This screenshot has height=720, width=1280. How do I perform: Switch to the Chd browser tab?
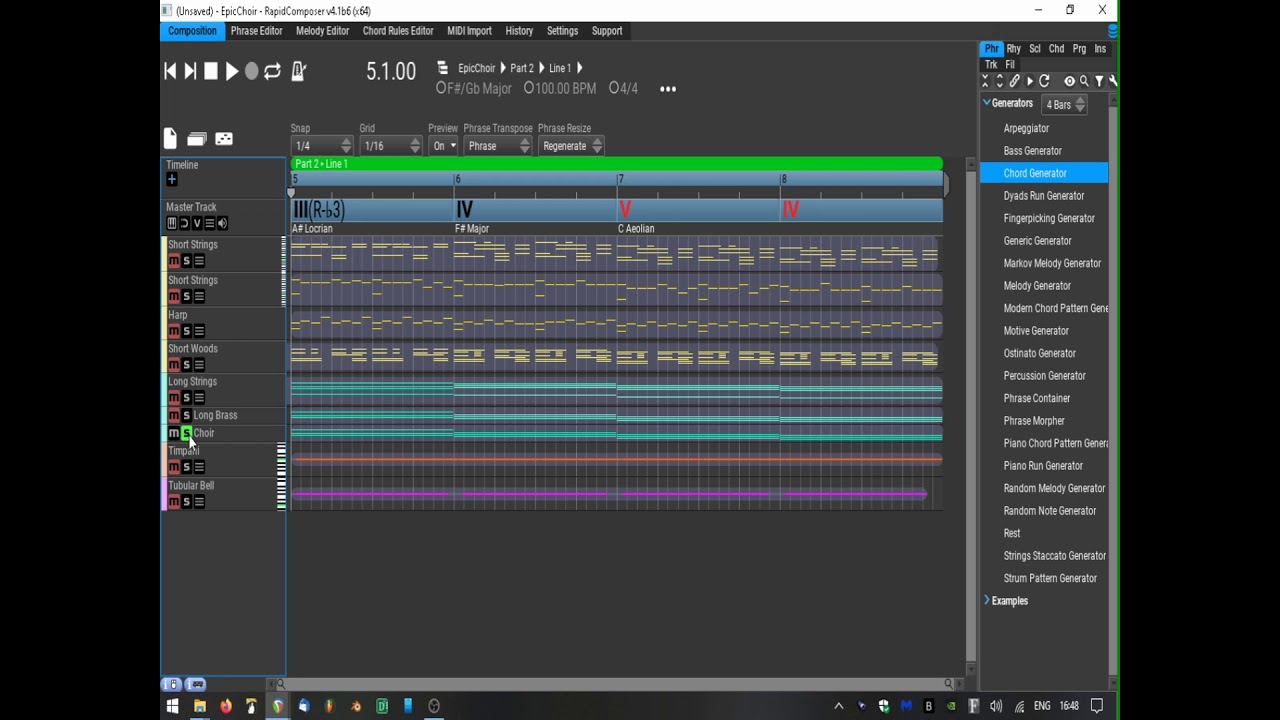[x=1056, y=49]
